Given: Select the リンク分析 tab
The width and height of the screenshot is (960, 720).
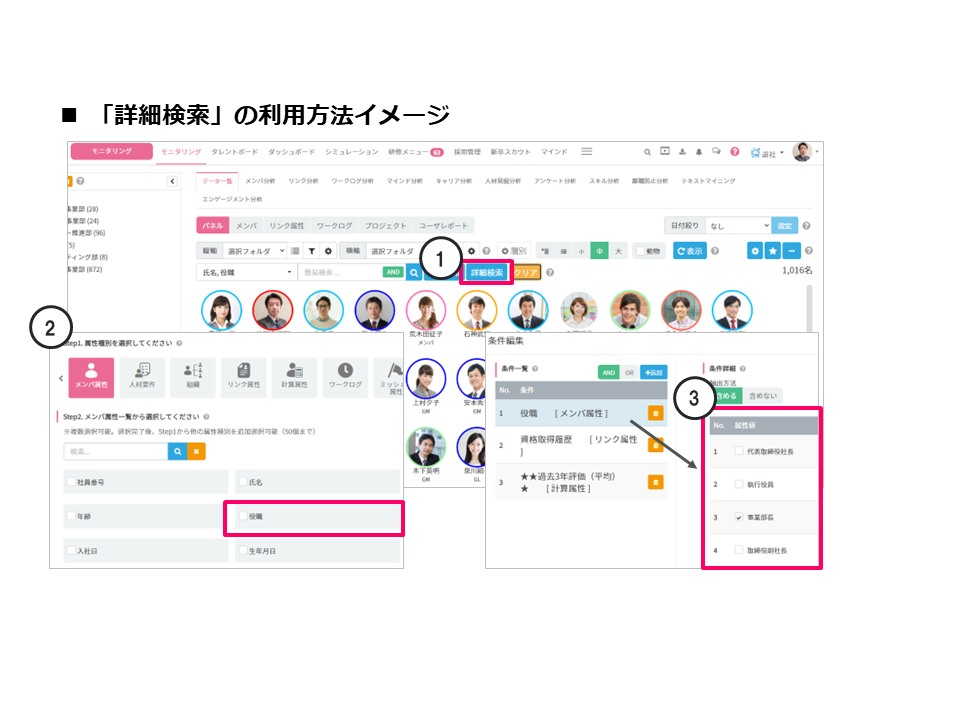Looking at the screenshot, I should pos(303,181).
